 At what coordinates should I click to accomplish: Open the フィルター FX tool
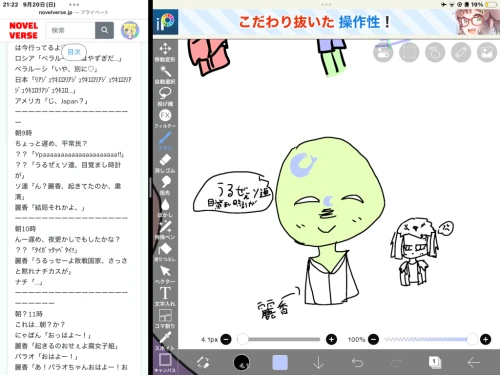tap(165, 119)
